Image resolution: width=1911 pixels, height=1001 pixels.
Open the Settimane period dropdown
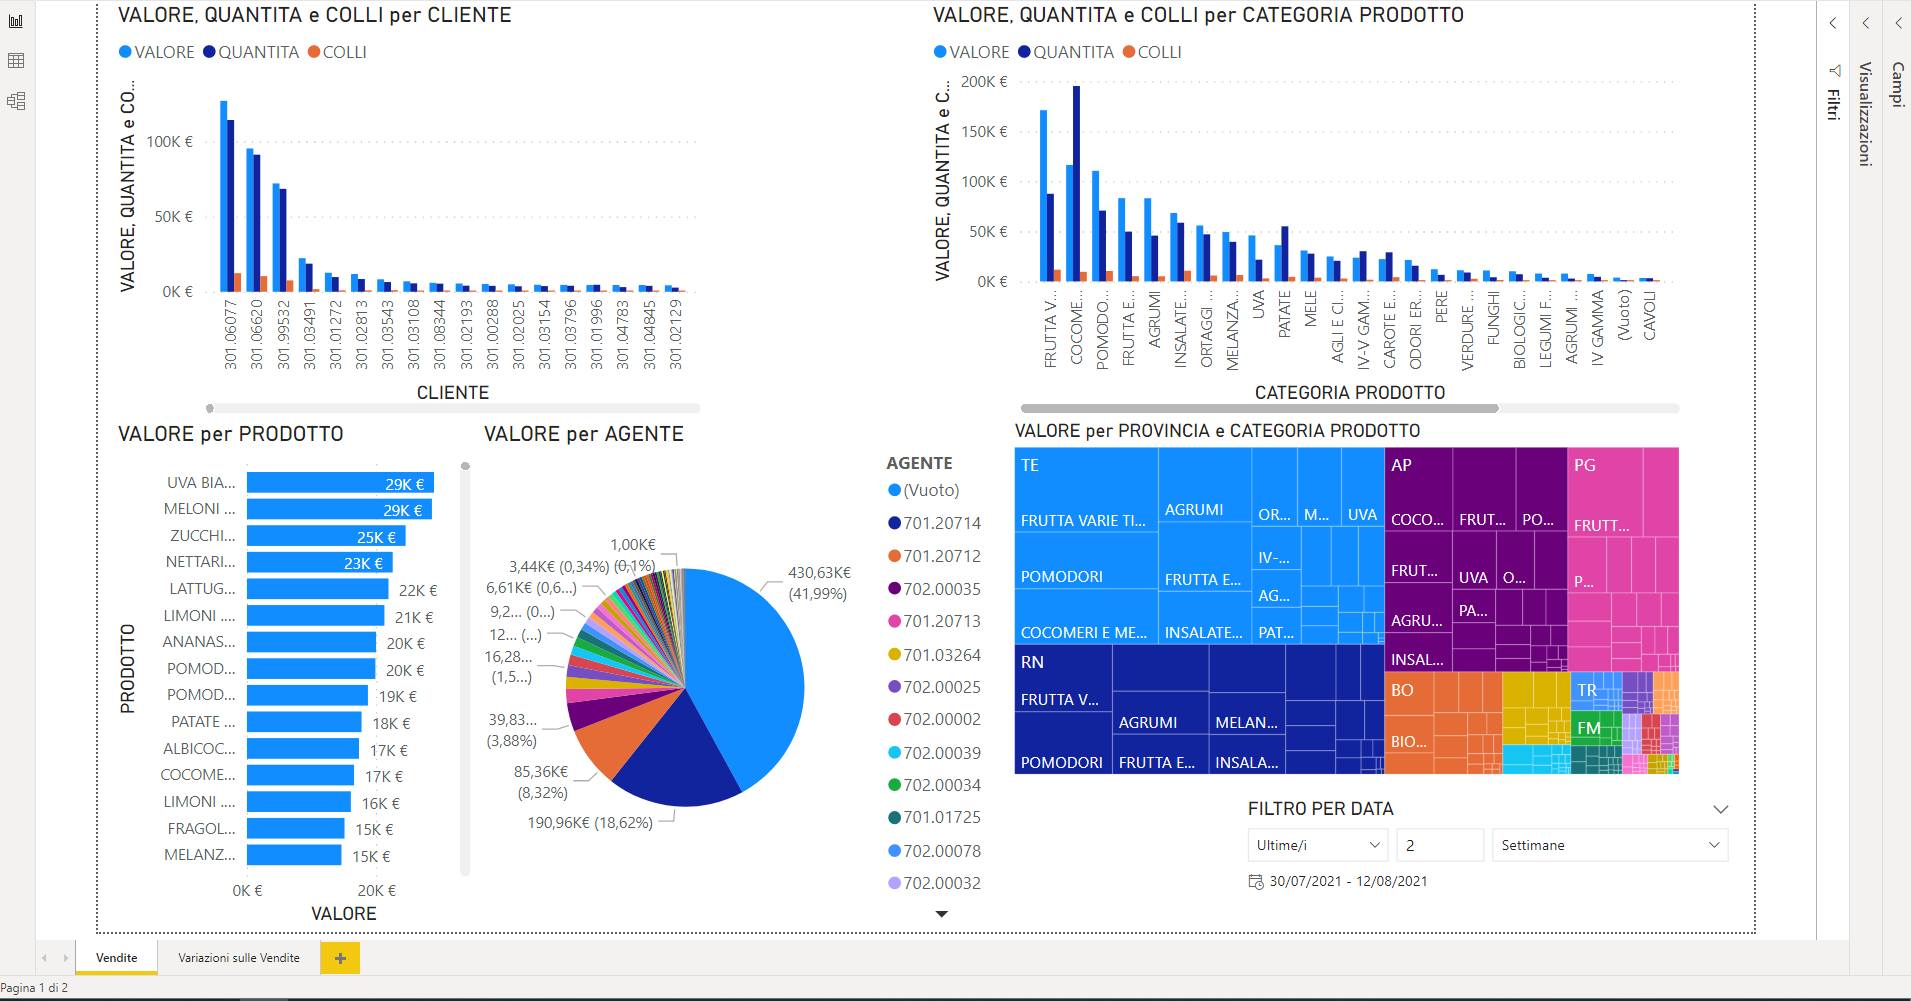(1609, 845)
